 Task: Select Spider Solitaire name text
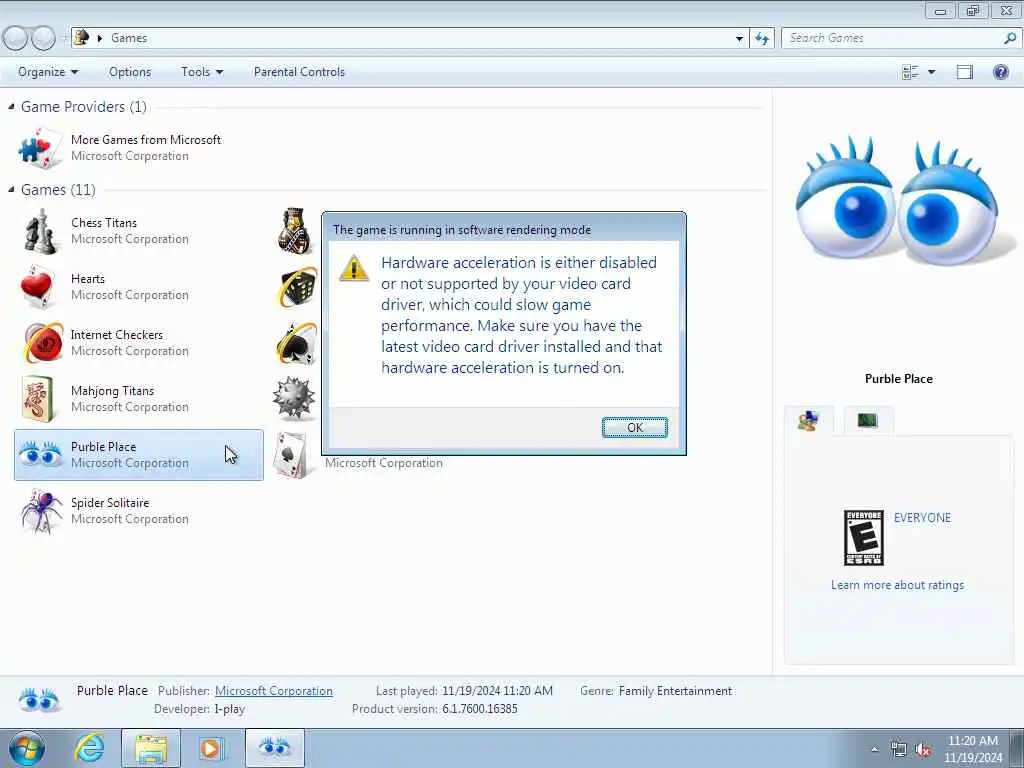(x=110, y=503)
